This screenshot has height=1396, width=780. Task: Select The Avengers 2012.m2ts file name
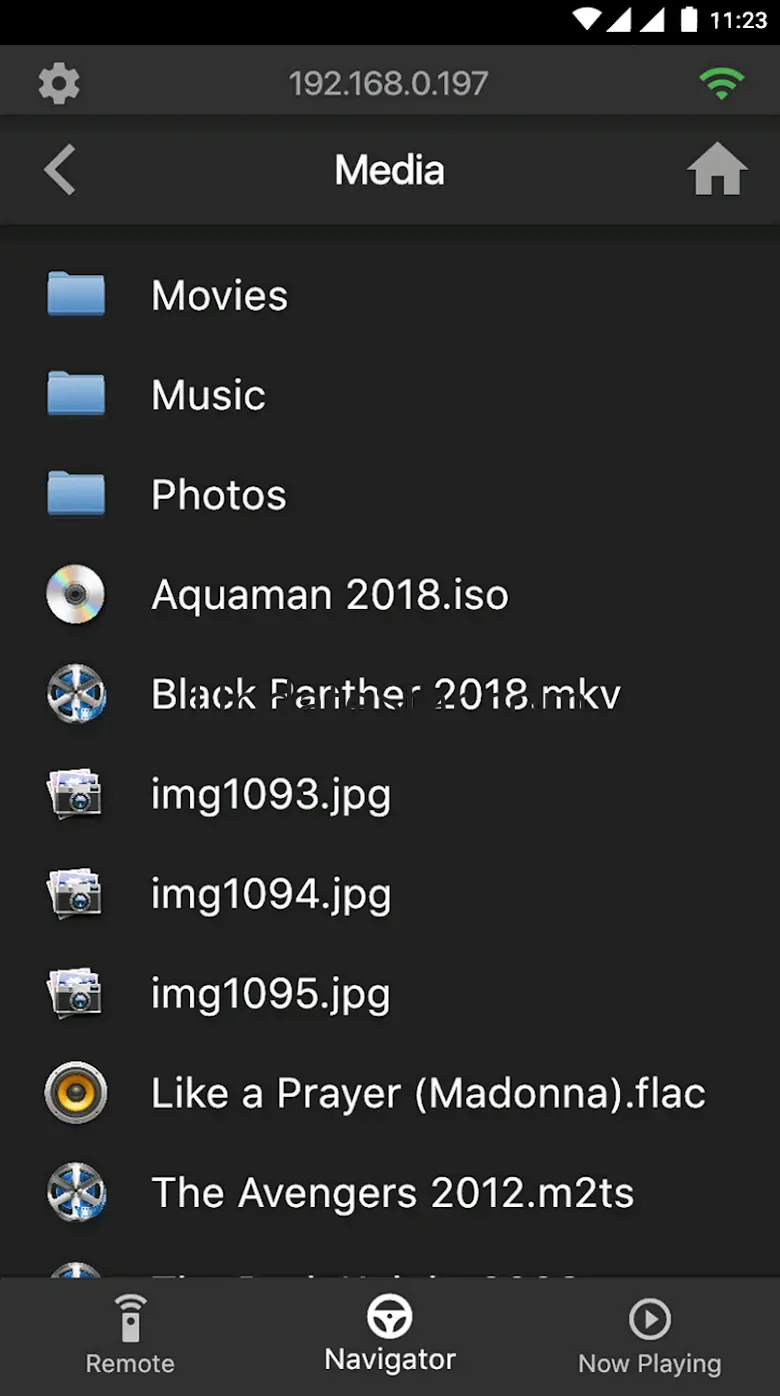pyautogui.click(x=393, y=1193)
